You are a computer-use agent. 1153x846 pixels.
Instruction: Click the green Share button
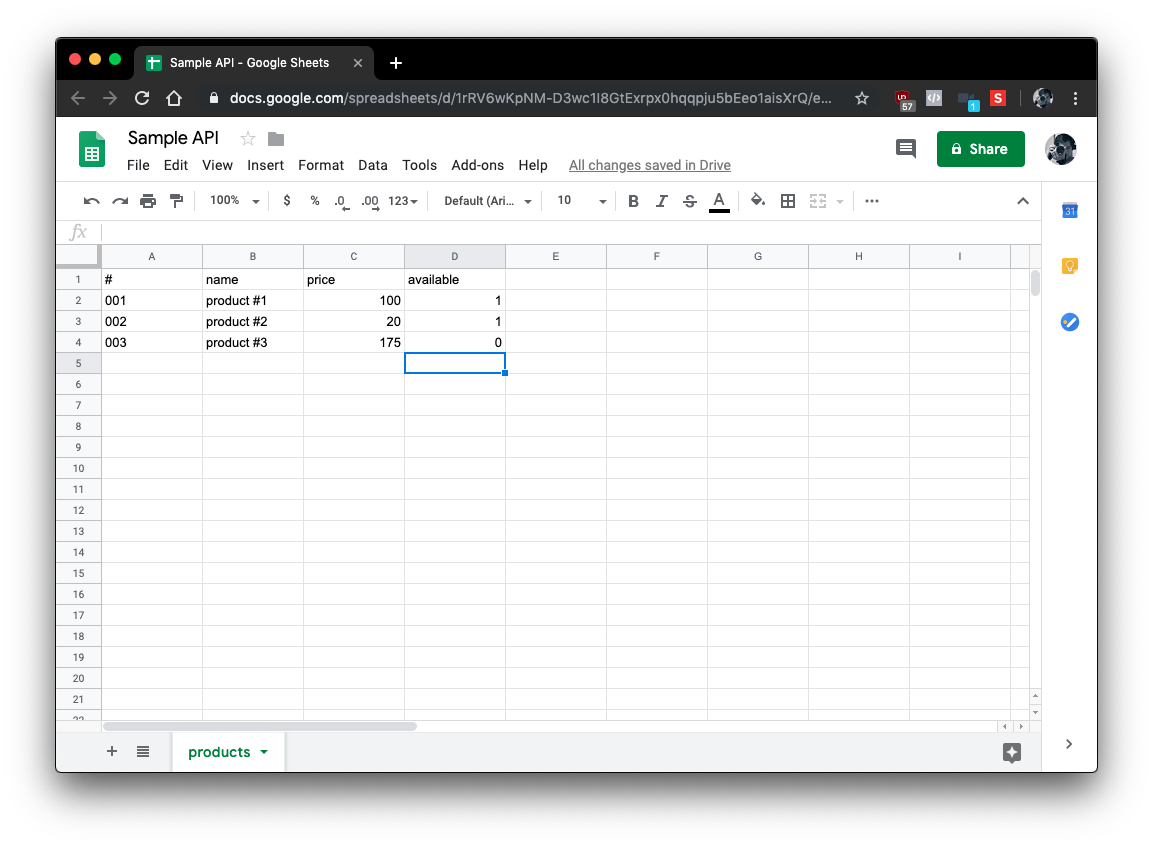pyautogui.click(x=980, y=149)
